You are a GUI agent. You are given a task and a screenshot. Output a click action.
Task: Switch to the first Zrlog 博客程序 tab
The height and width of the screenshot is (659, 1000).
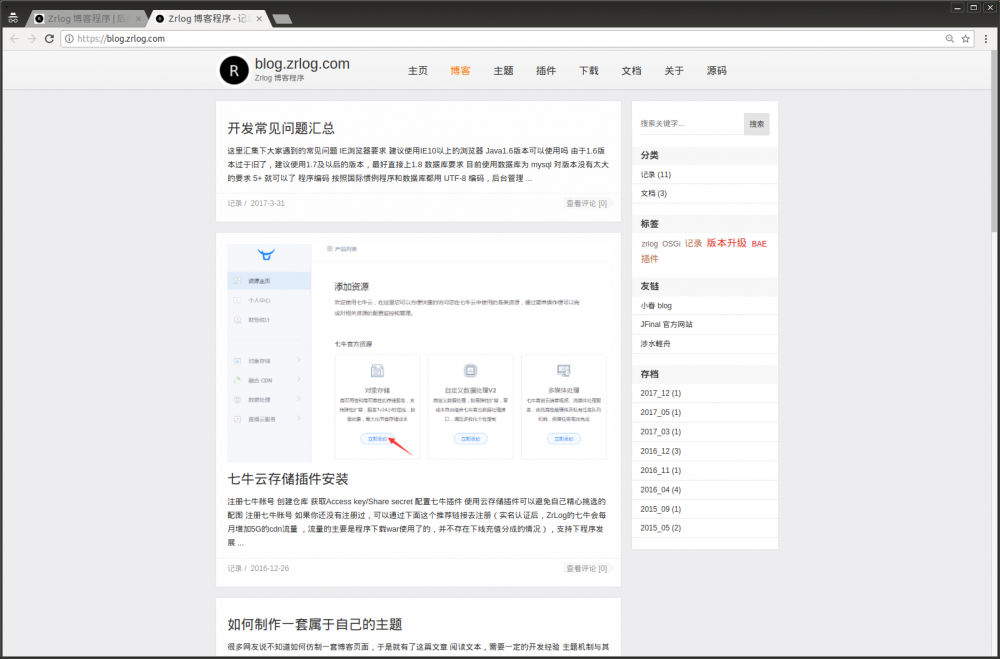[90, 18]
